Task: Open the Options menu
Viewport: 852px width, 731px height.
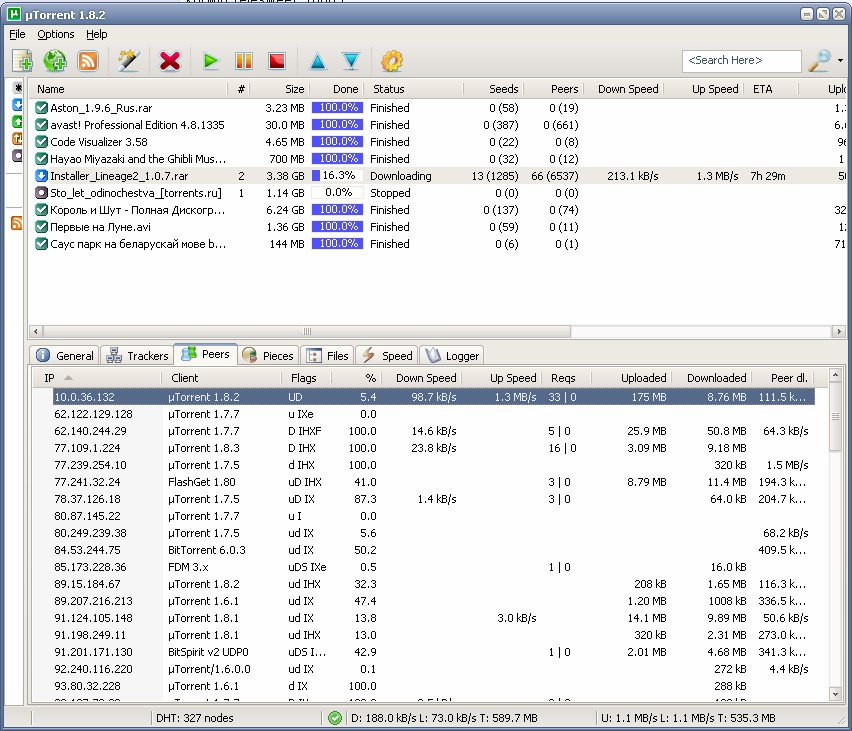Action: pyautogui.click(x=56, y=34)
